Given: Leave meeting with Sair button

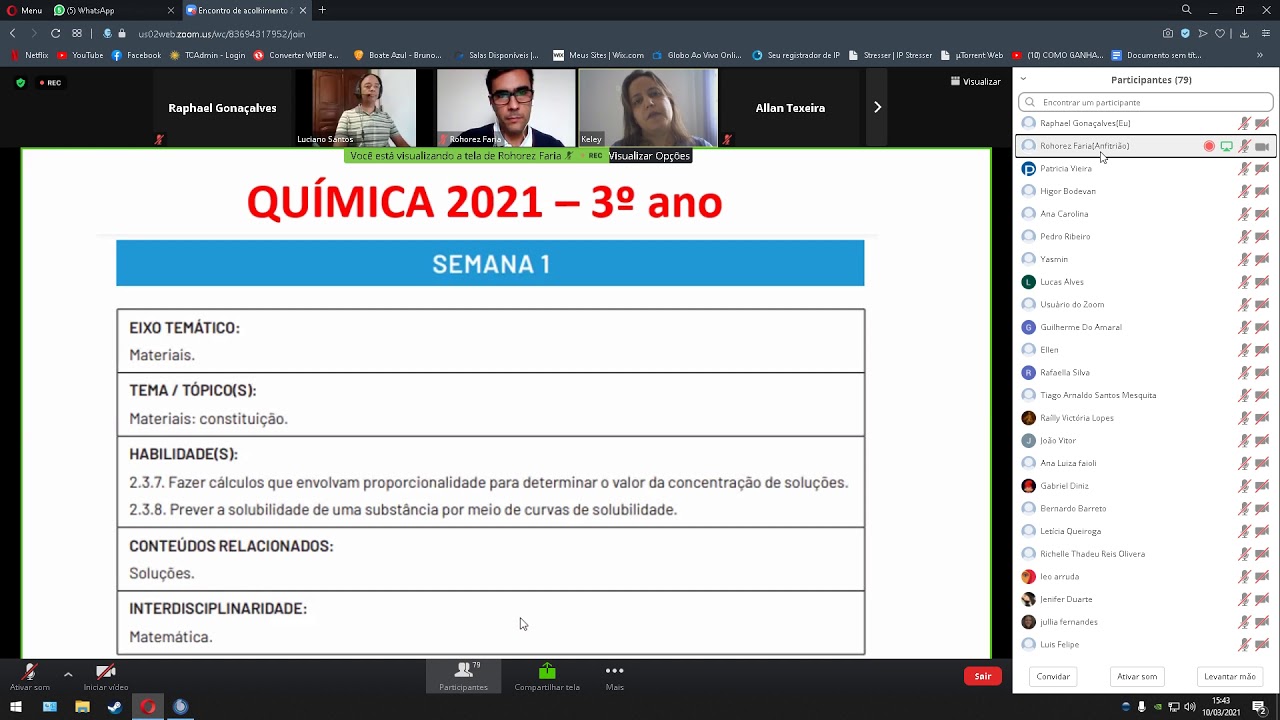Looking at the screenshot, I should (983, 676).
